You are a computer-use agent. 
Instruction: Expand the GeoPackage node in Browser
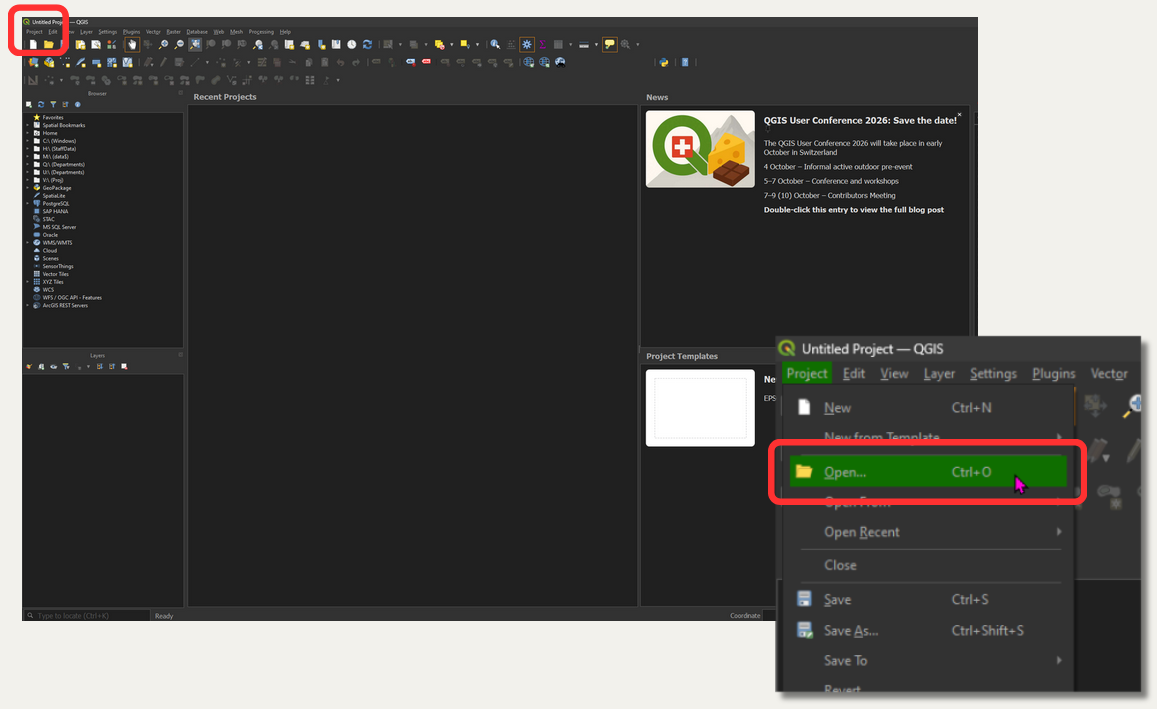click(x=28, y=188)
